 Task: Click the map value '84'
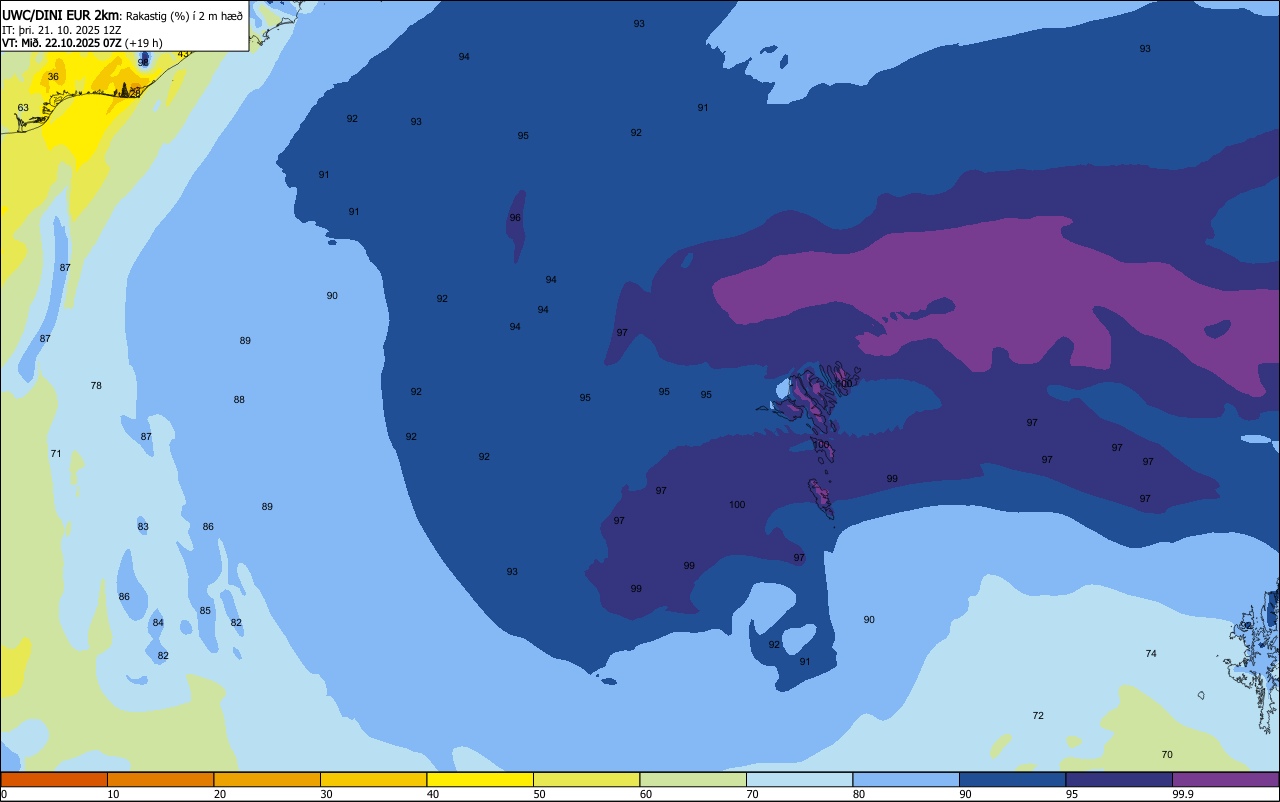pos(158,623)
